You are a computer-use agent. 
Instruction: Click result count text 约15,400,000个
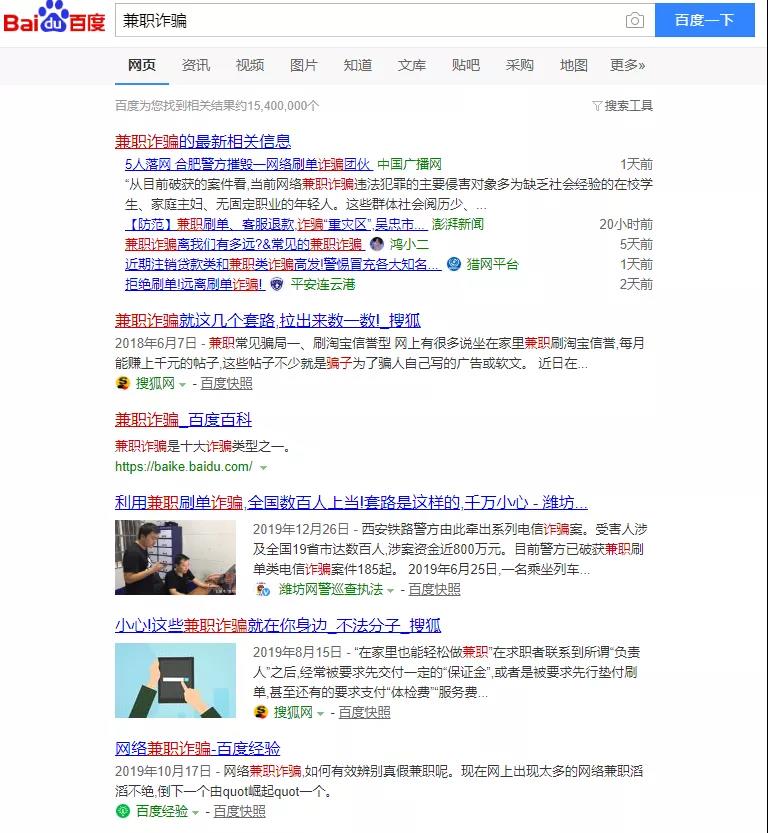[x=278, y=106]
